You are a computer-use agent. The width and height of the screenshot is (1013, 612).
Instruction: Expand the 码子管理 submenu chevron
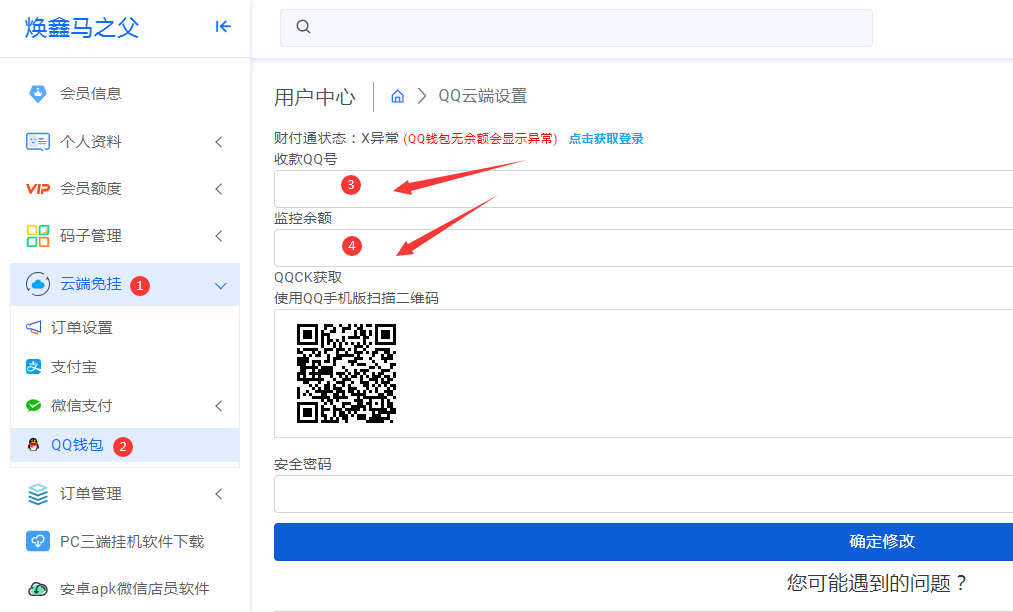coord(219,236)
